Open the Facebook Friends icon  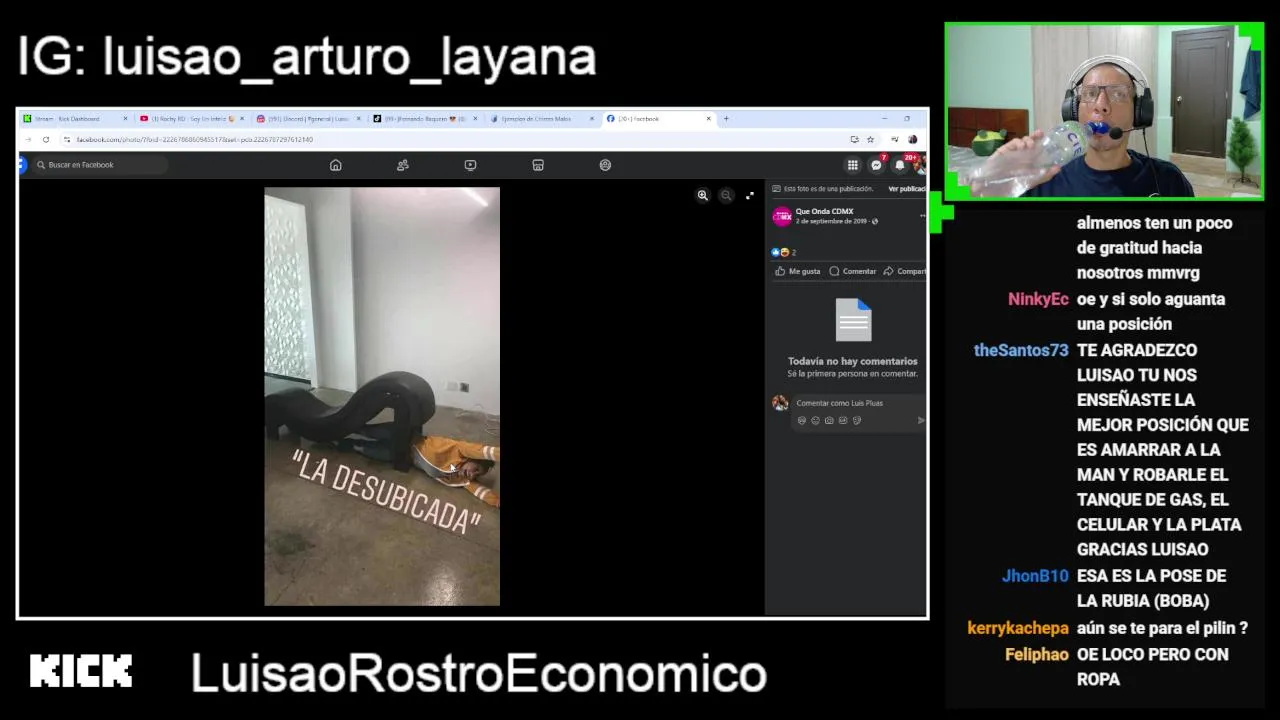point(403,165)
